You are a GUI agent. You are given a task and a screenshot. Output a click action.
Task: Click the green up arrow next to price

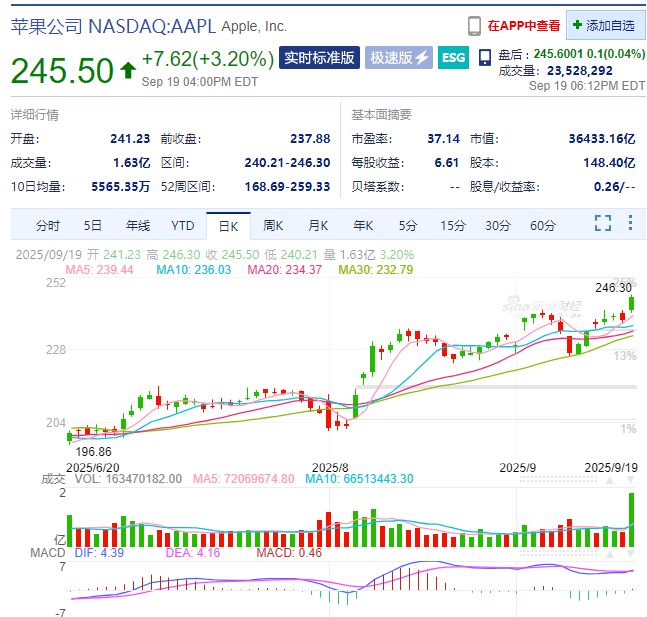pos(128,70)
